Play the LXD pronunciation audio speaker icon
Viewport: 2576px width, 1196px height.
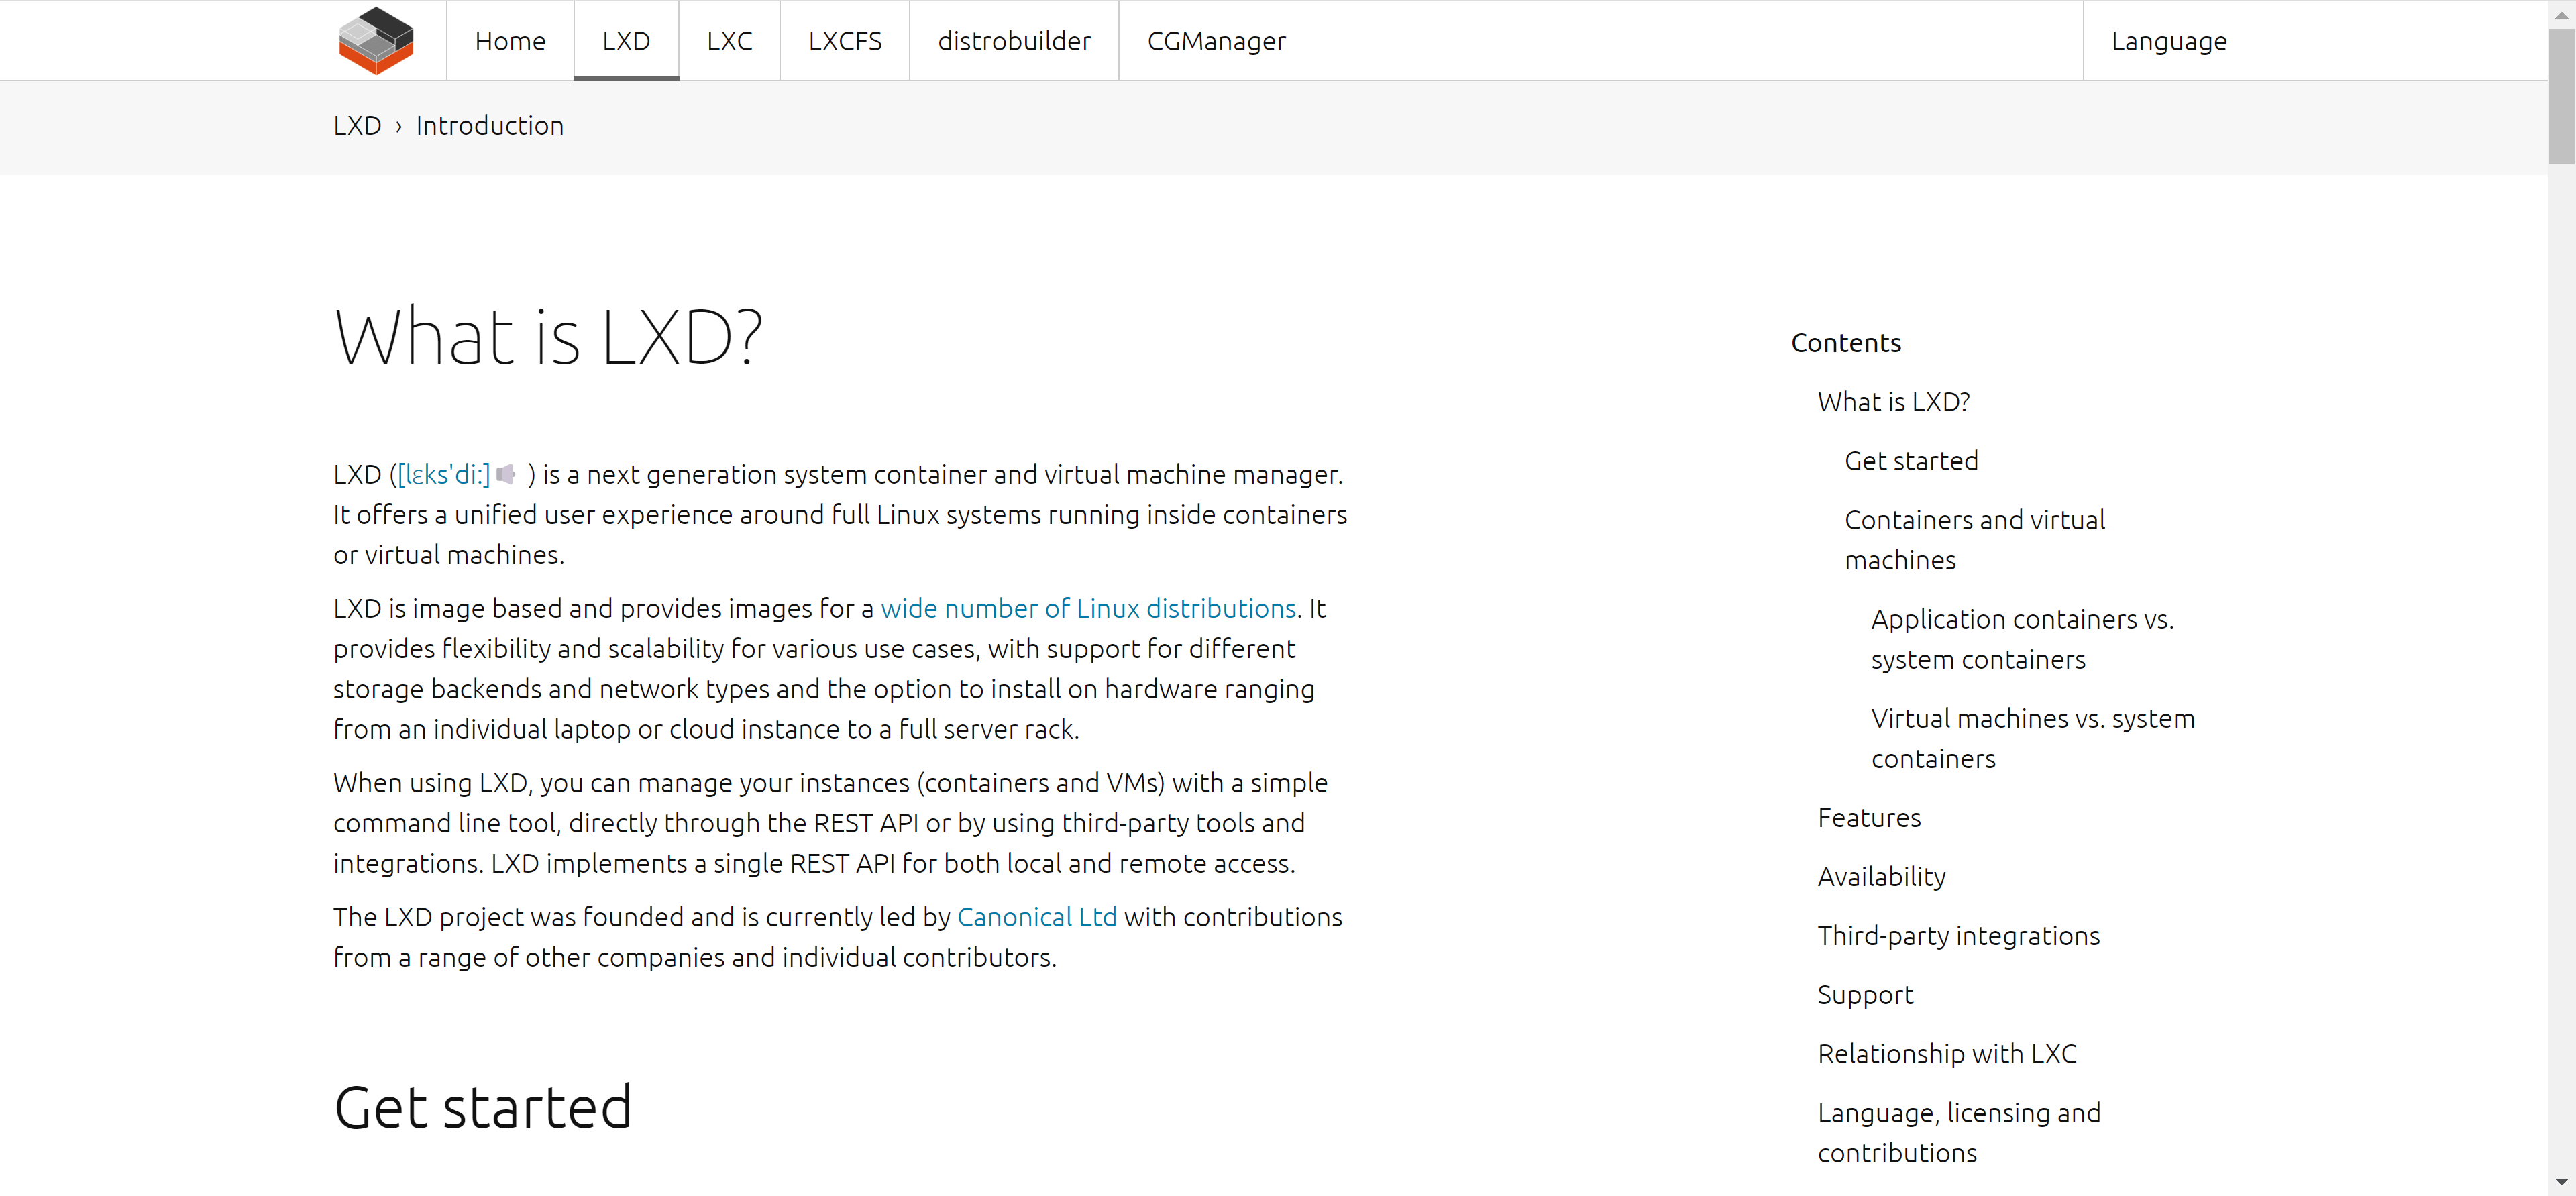pyautogui.click(x=506, y=474)
